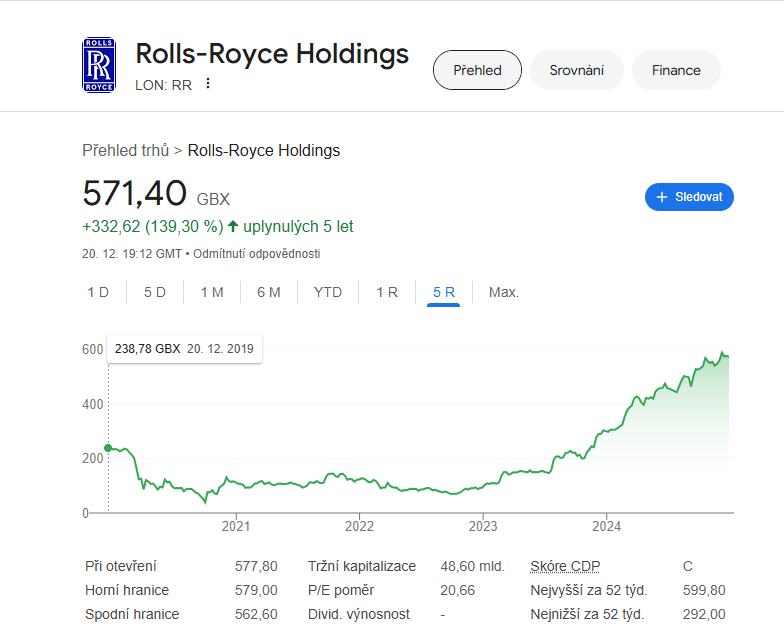The image size is (784, 635).
Task: Click the +332,62 (139,30 %) change text
Action: [x=152, y=226]
